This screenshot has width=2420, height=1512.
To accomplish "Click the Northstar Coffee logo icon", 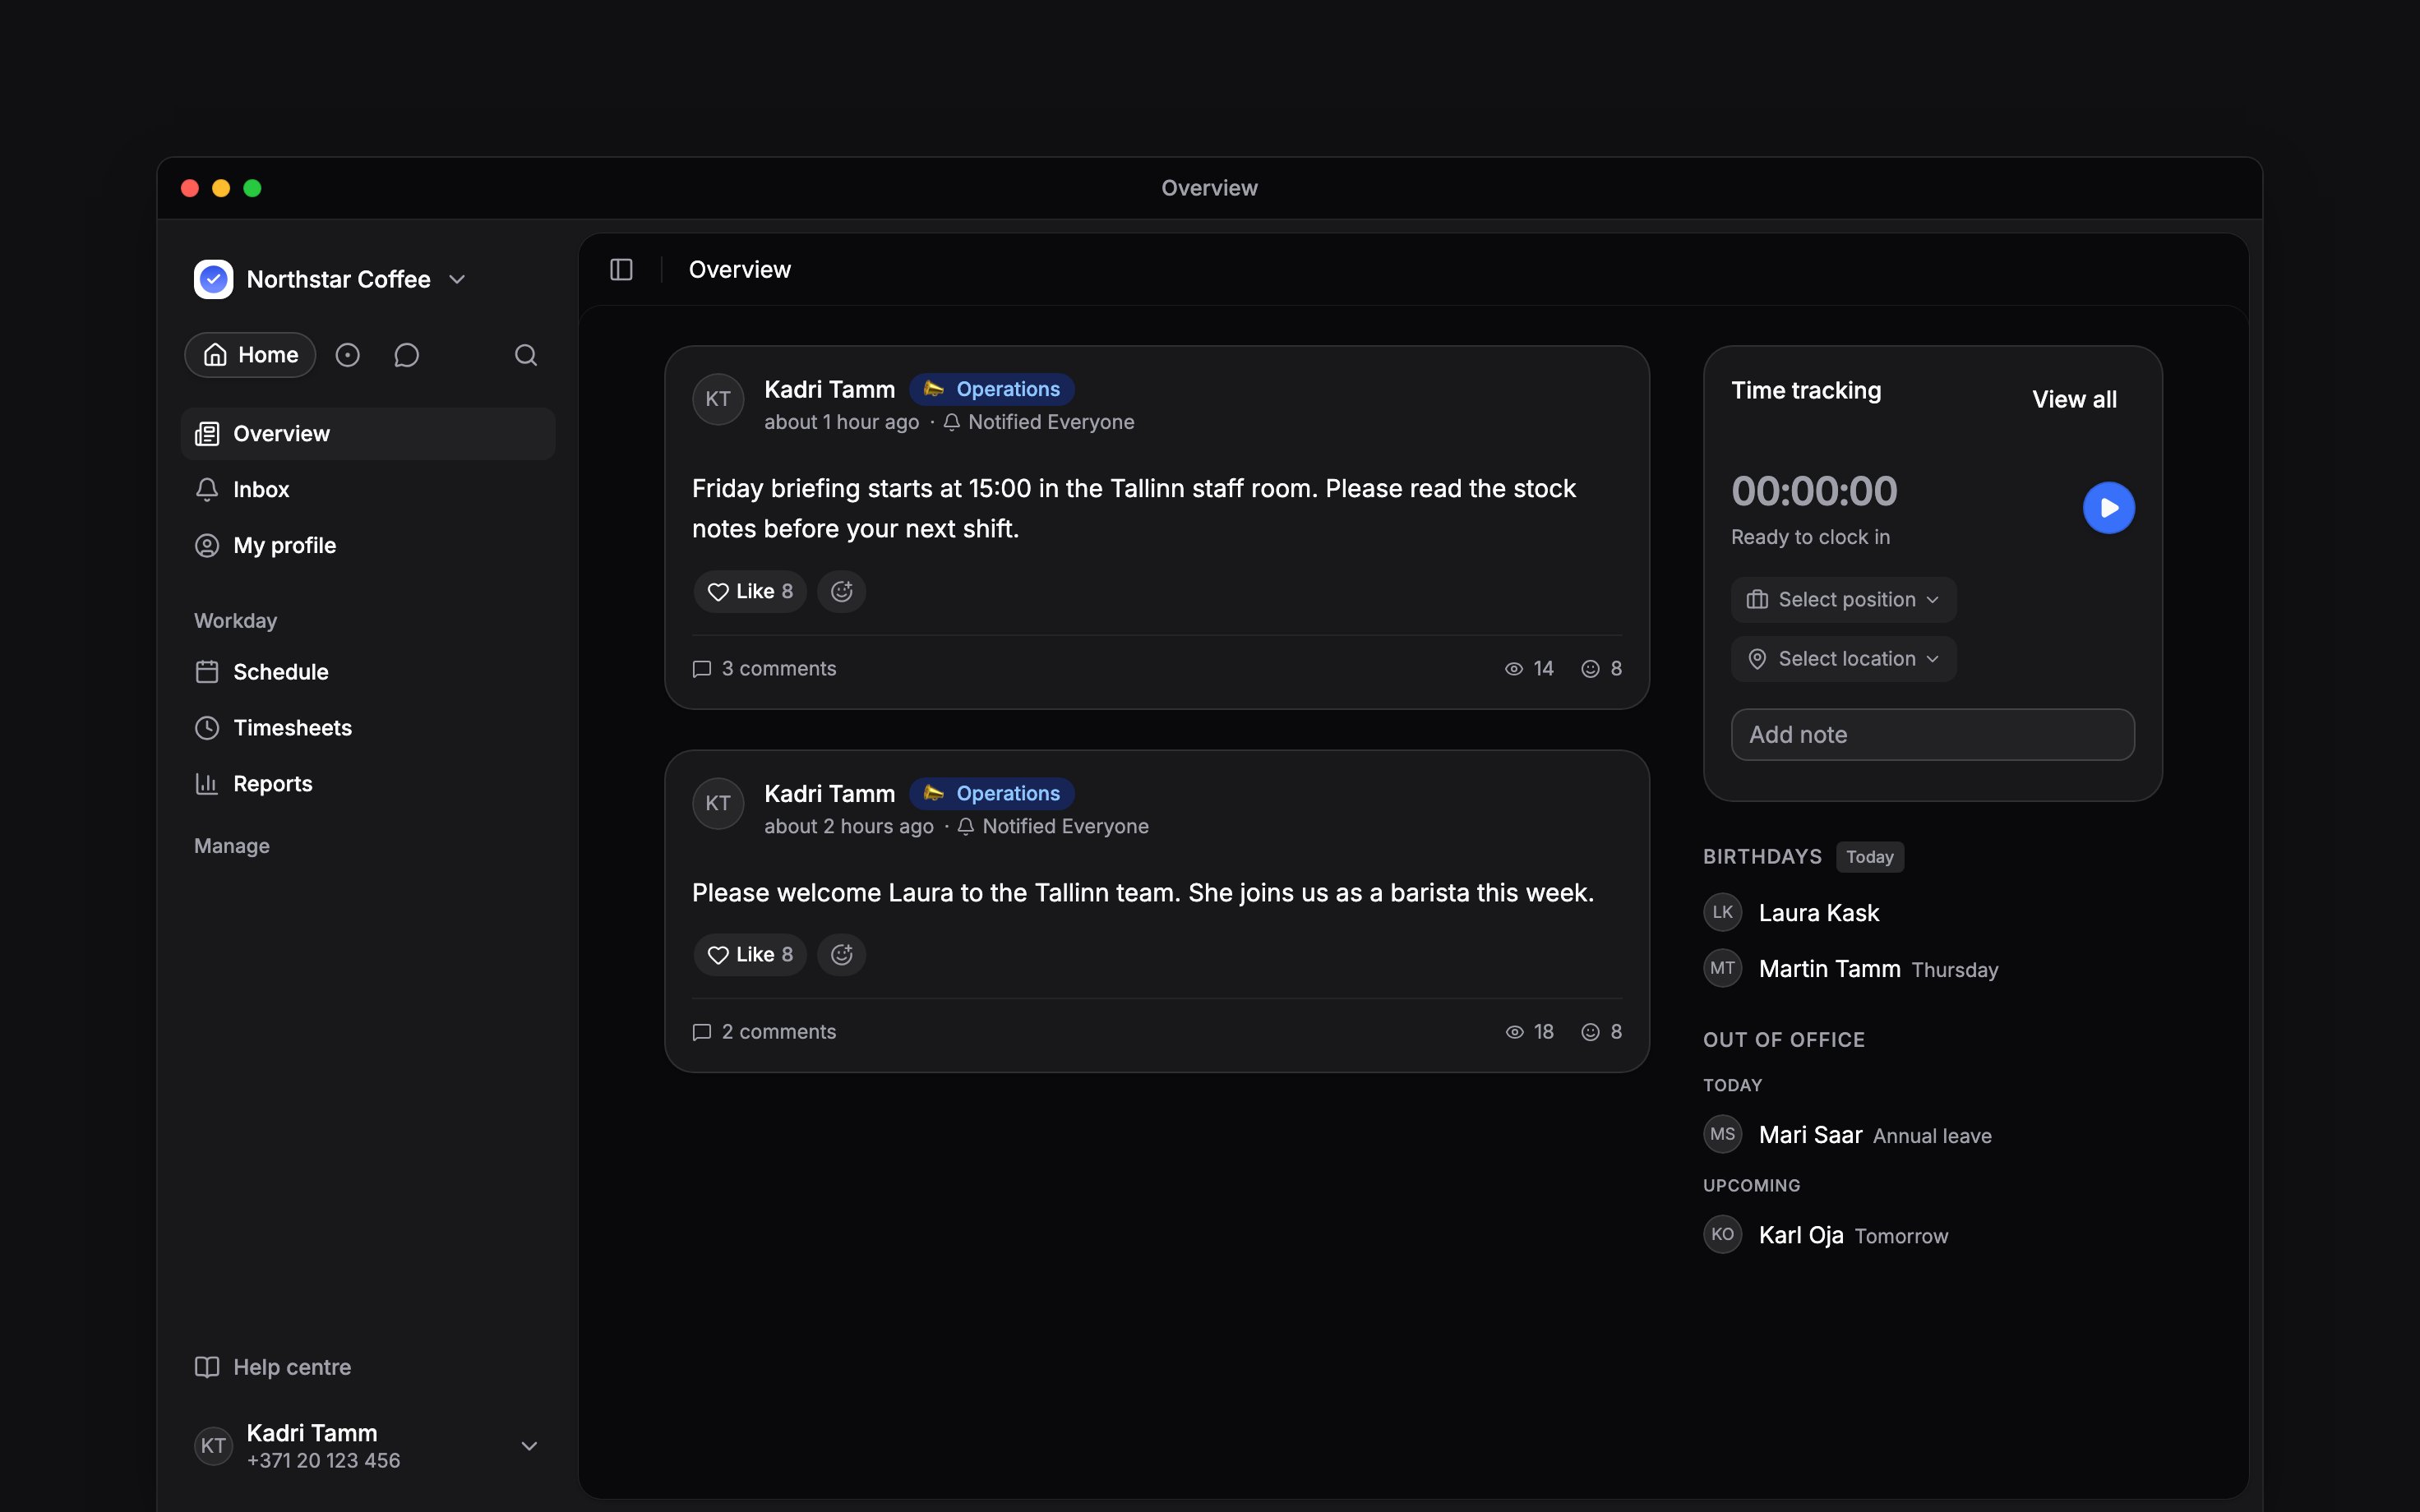I will pos(213,279).
